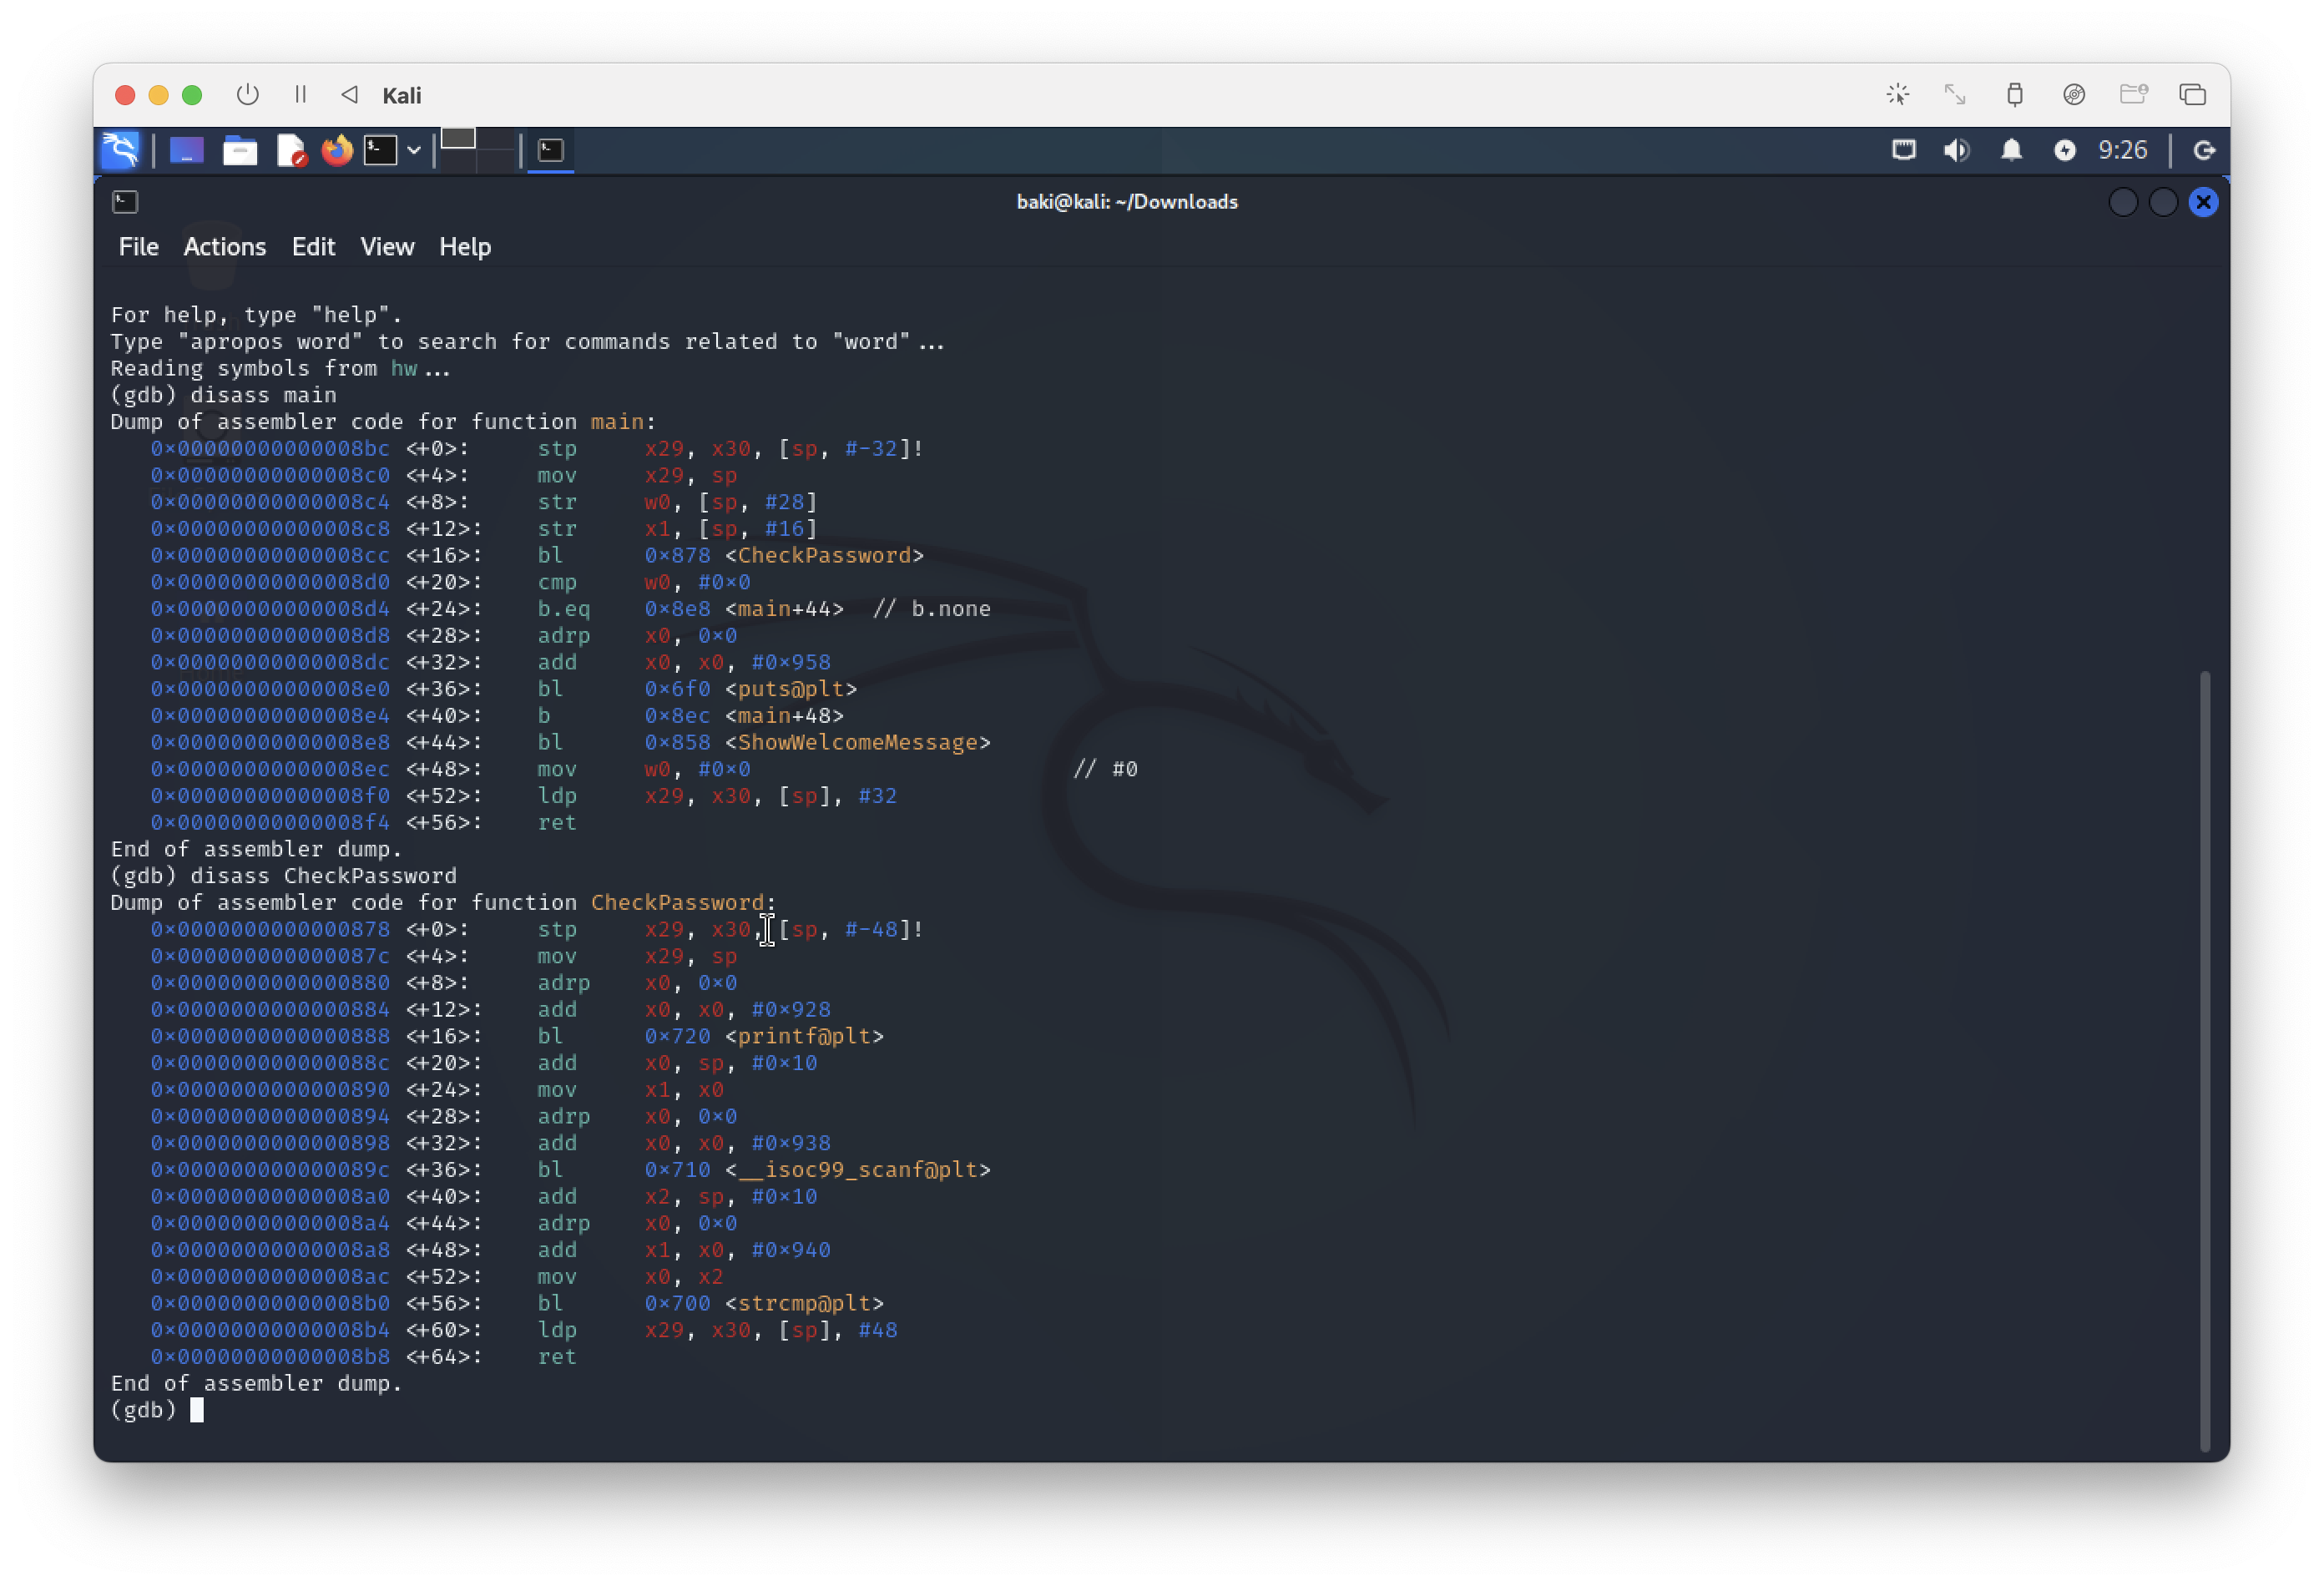Expand the terminal launcher dropdown arrow
The image size is (2324, 1586).
coord(414,150)
